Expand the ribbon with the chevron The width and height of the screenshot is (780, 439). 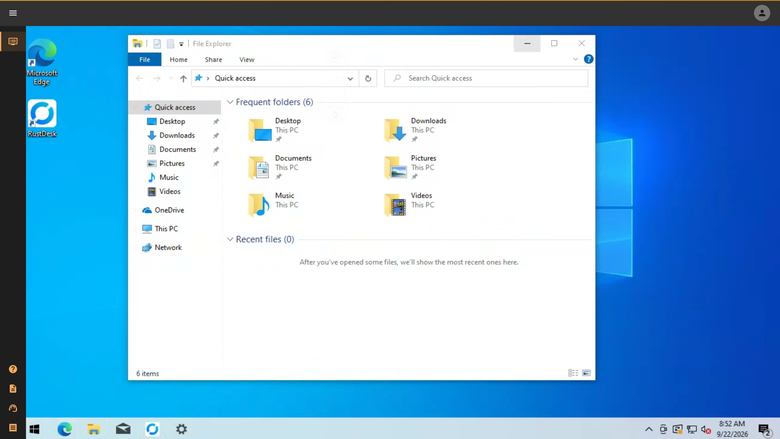click(x=576, y=59)
